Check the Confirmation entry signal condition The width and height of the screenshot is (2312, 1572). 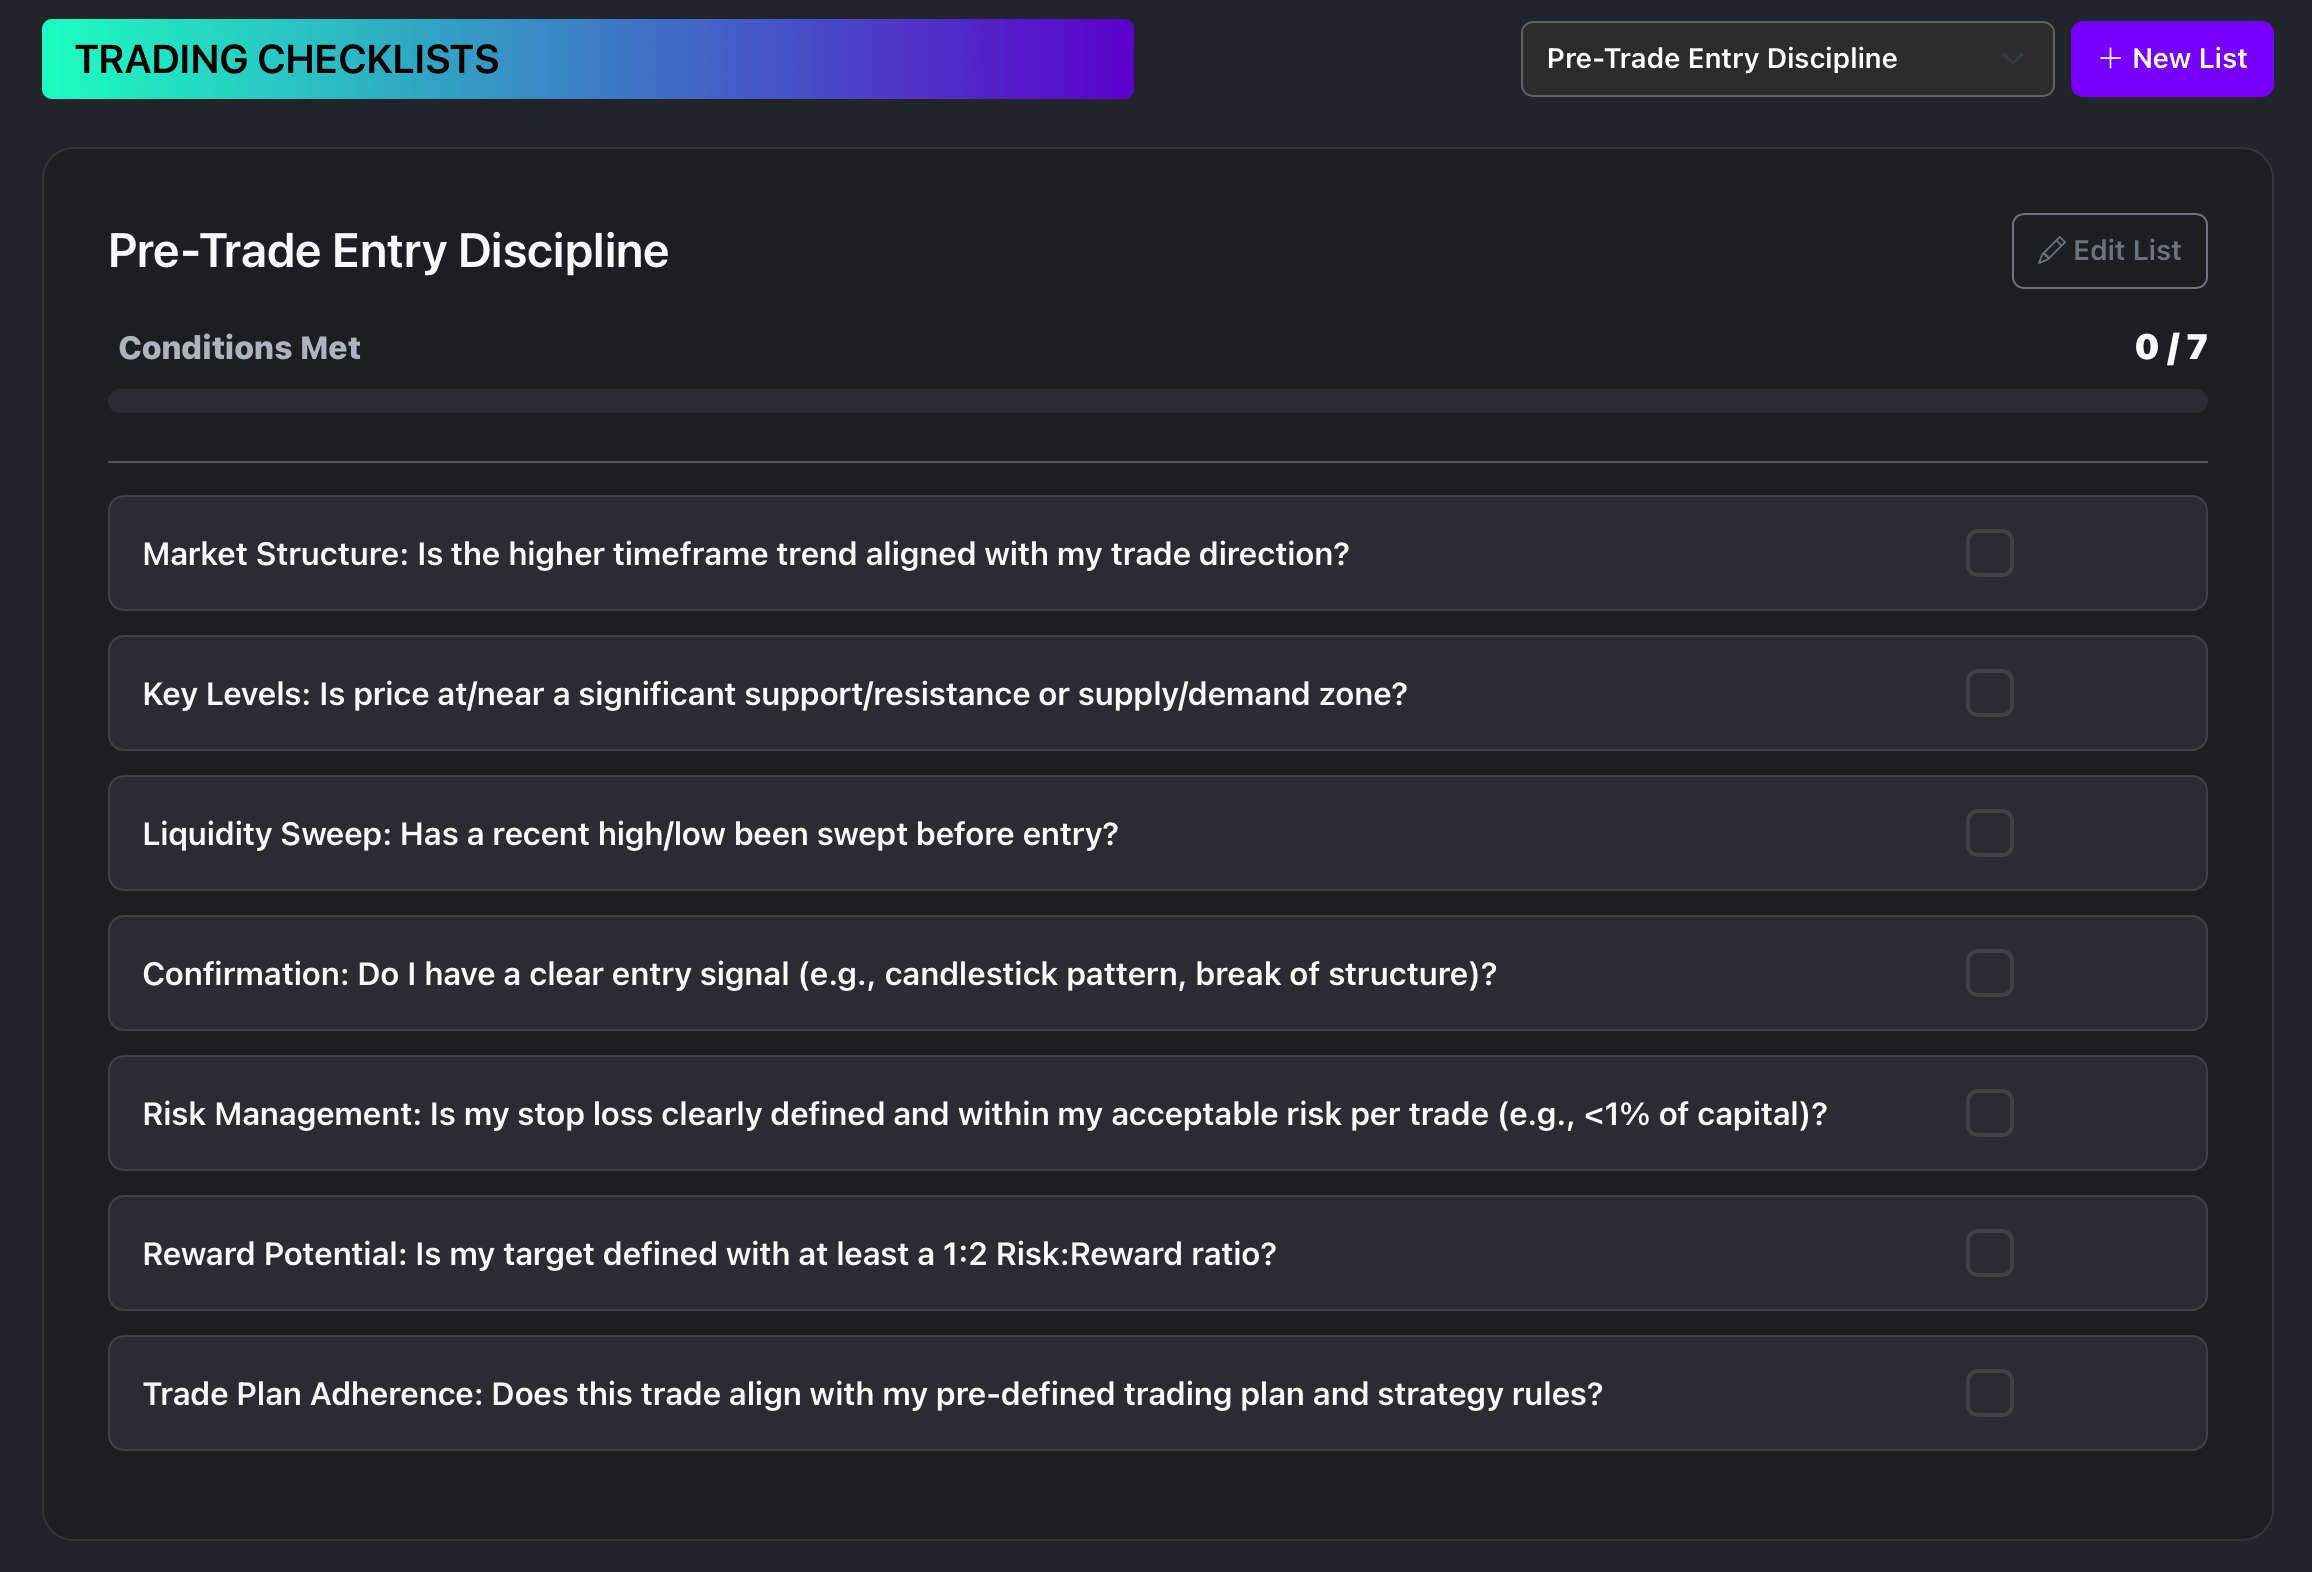(x=1989, y=973)
